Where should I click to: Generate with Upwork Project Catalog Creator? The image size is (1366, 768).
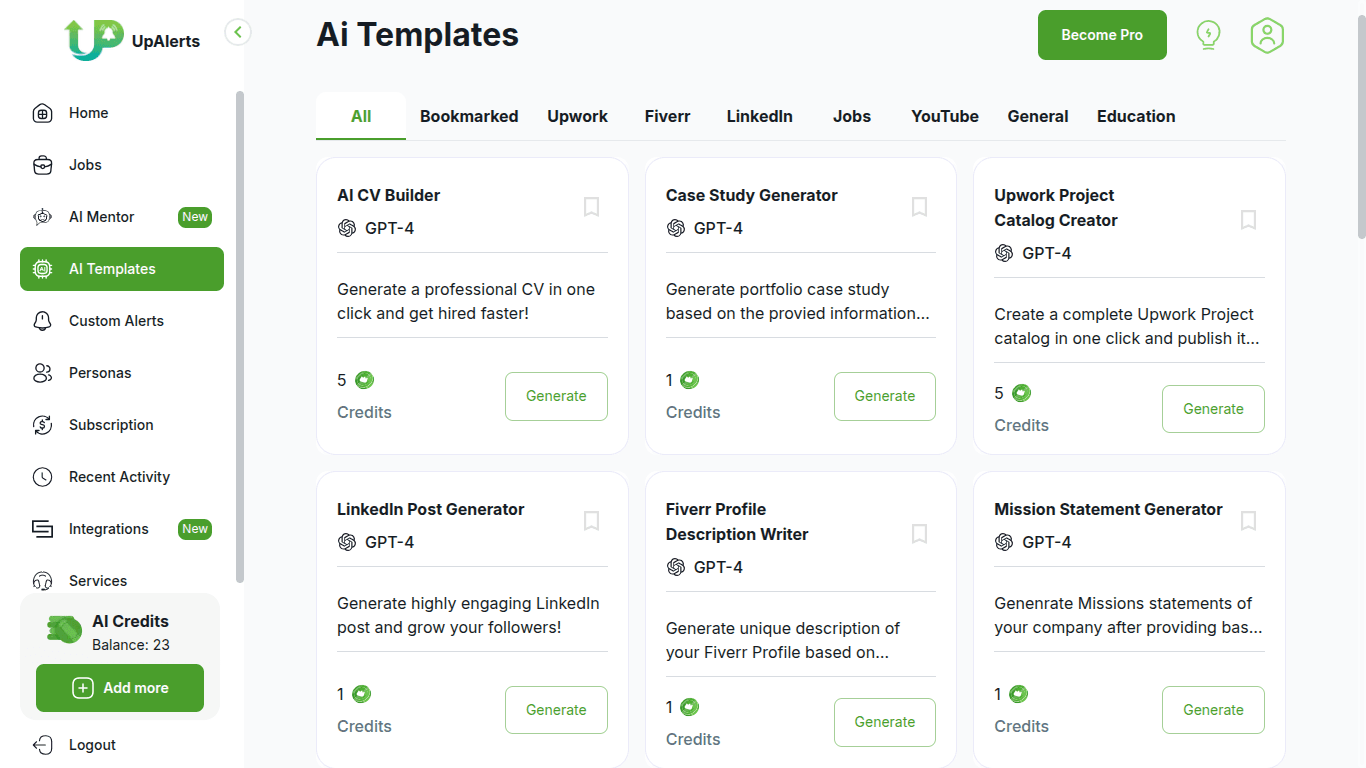(x=1213, y=409)
